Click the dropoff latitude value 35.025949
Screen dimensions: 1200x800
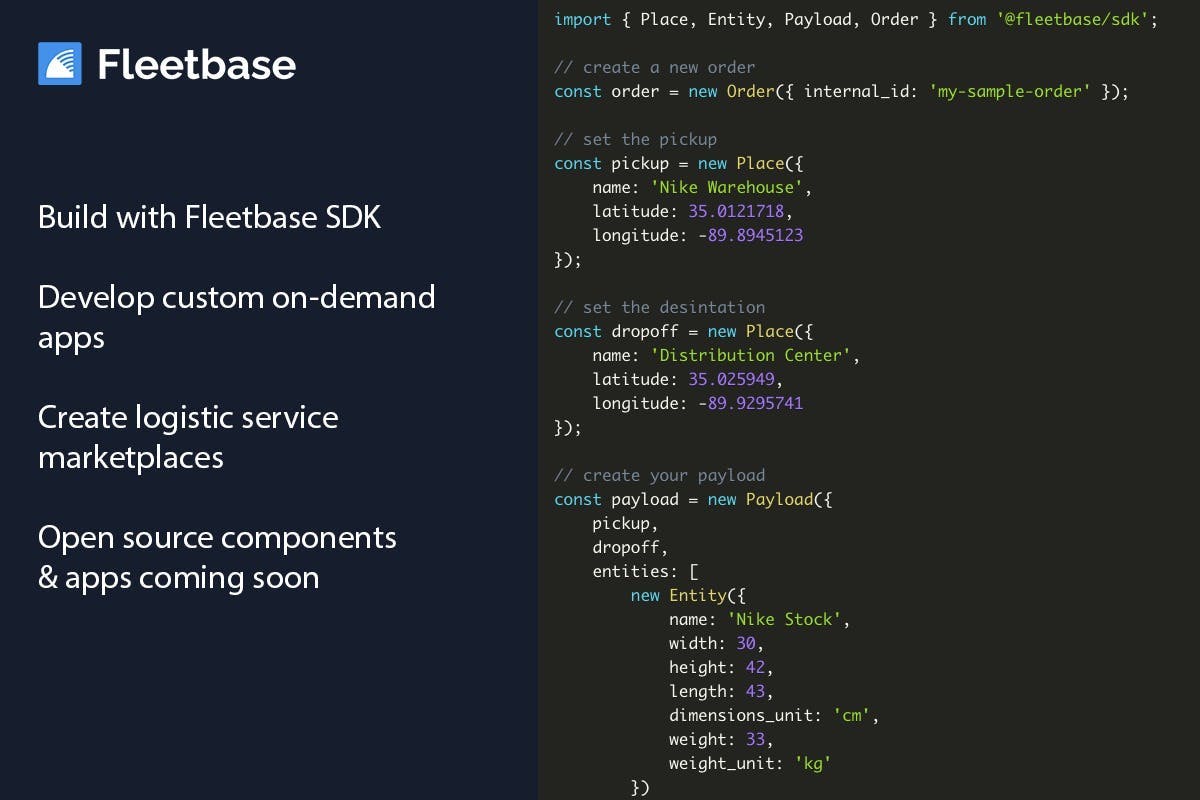[x=731, y=379]
